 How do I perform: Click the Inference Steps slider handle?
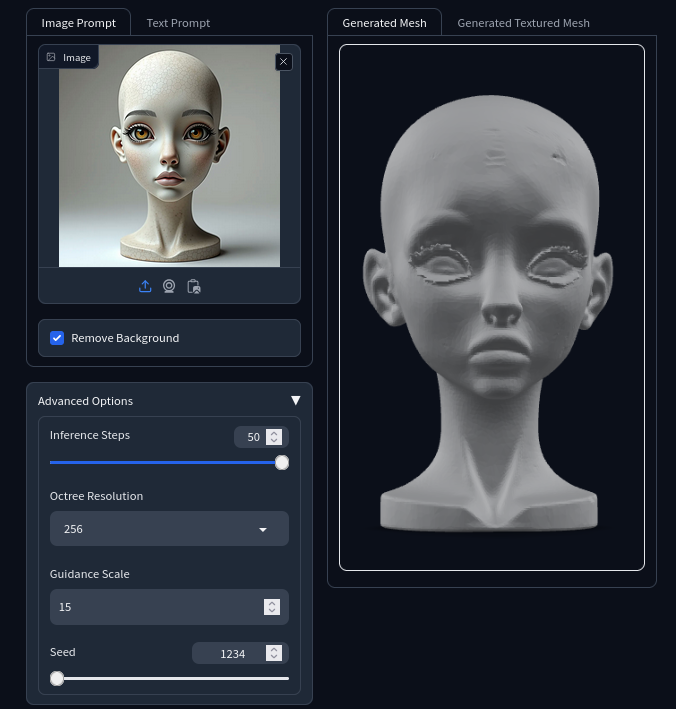pyautogui.click(x=282, y=463)
